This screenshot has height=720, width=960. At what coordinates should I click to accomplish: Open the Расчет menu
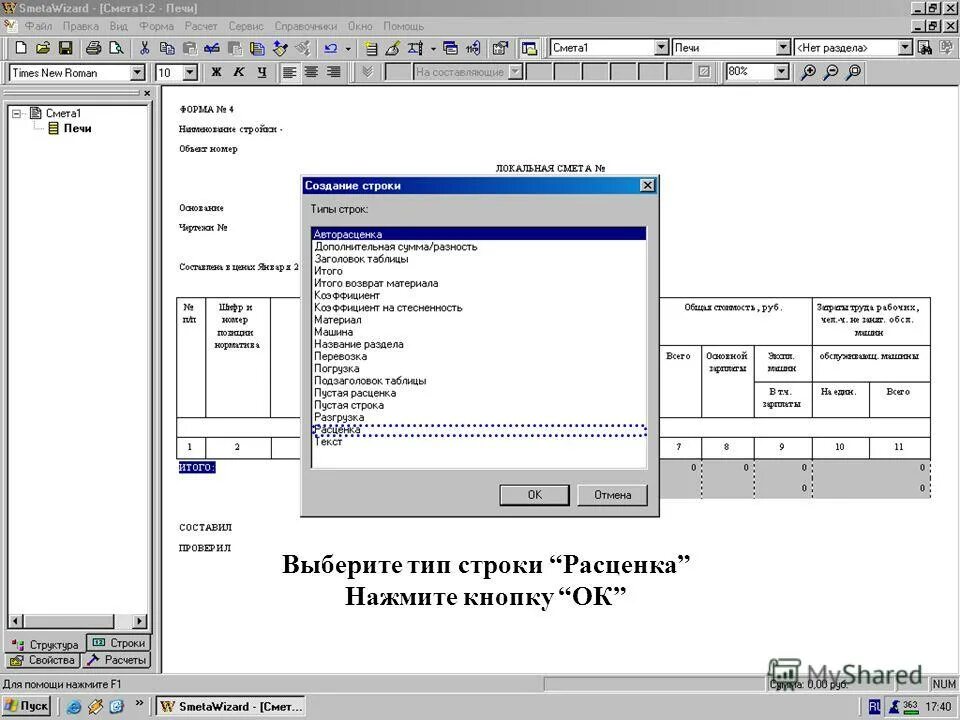(x=201, y=26)
